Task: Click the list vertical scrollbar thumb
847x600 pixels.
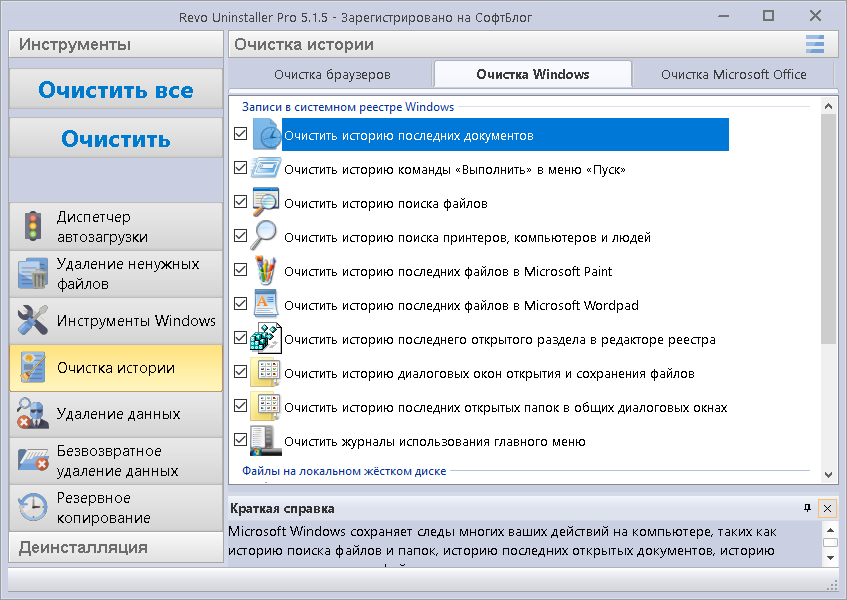Action: (x=828, y=229)
